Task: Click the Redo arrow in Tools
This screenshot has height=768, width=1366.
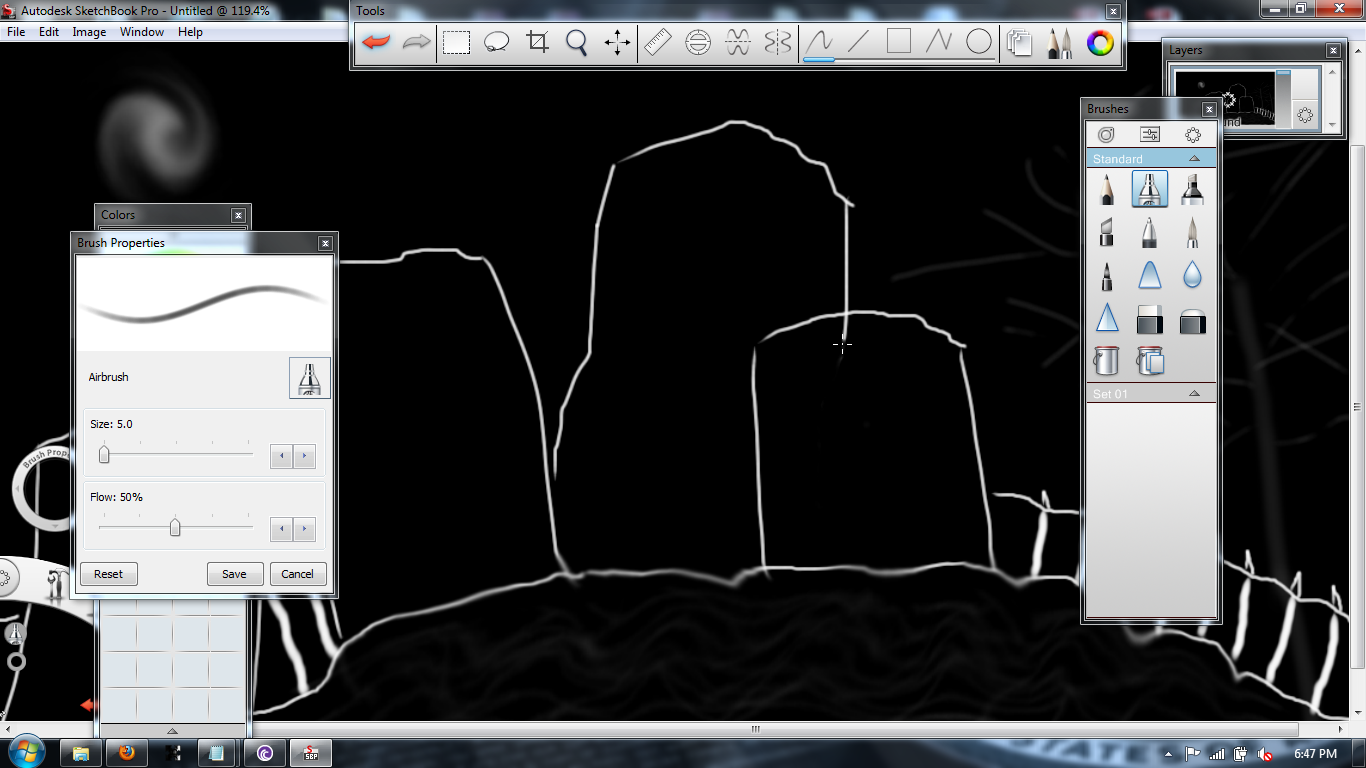Action: (x=416, y=42)
